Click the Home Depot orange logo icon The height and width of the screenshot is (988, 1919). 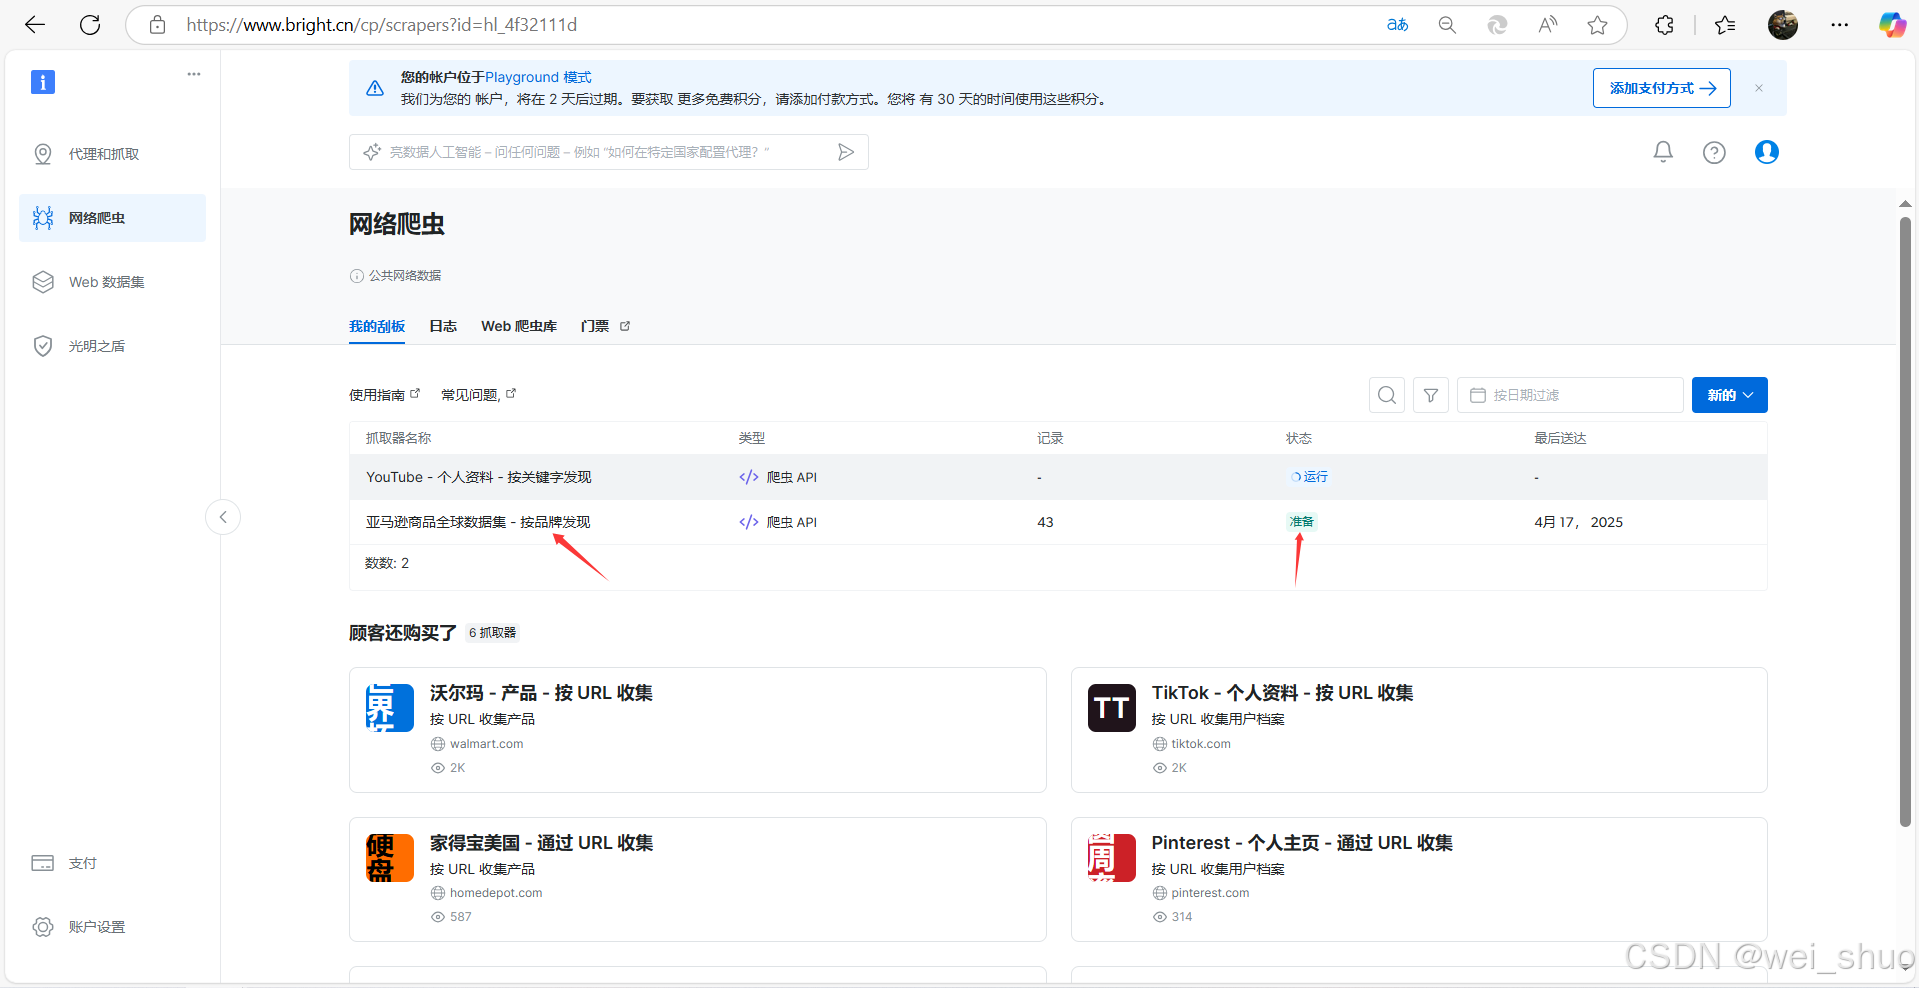[390, 858]
